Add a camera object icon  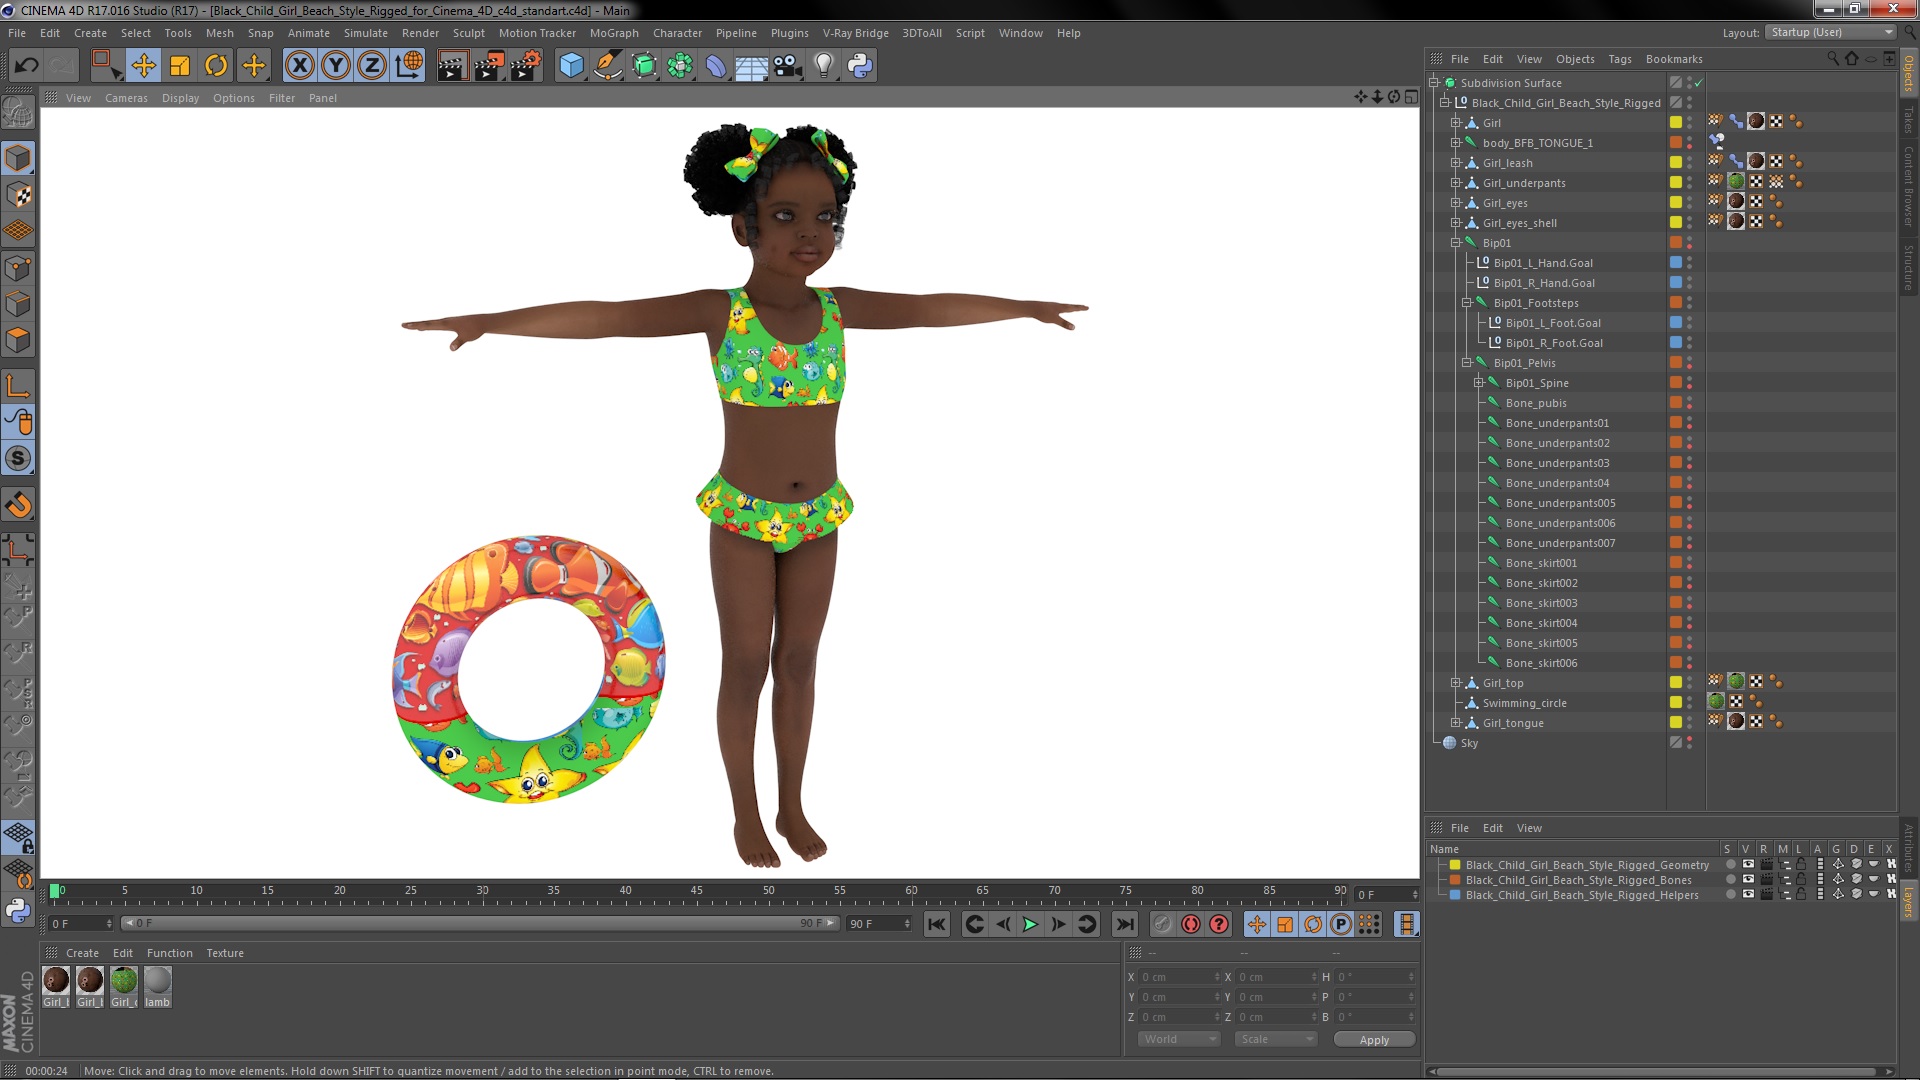point(788,66)
